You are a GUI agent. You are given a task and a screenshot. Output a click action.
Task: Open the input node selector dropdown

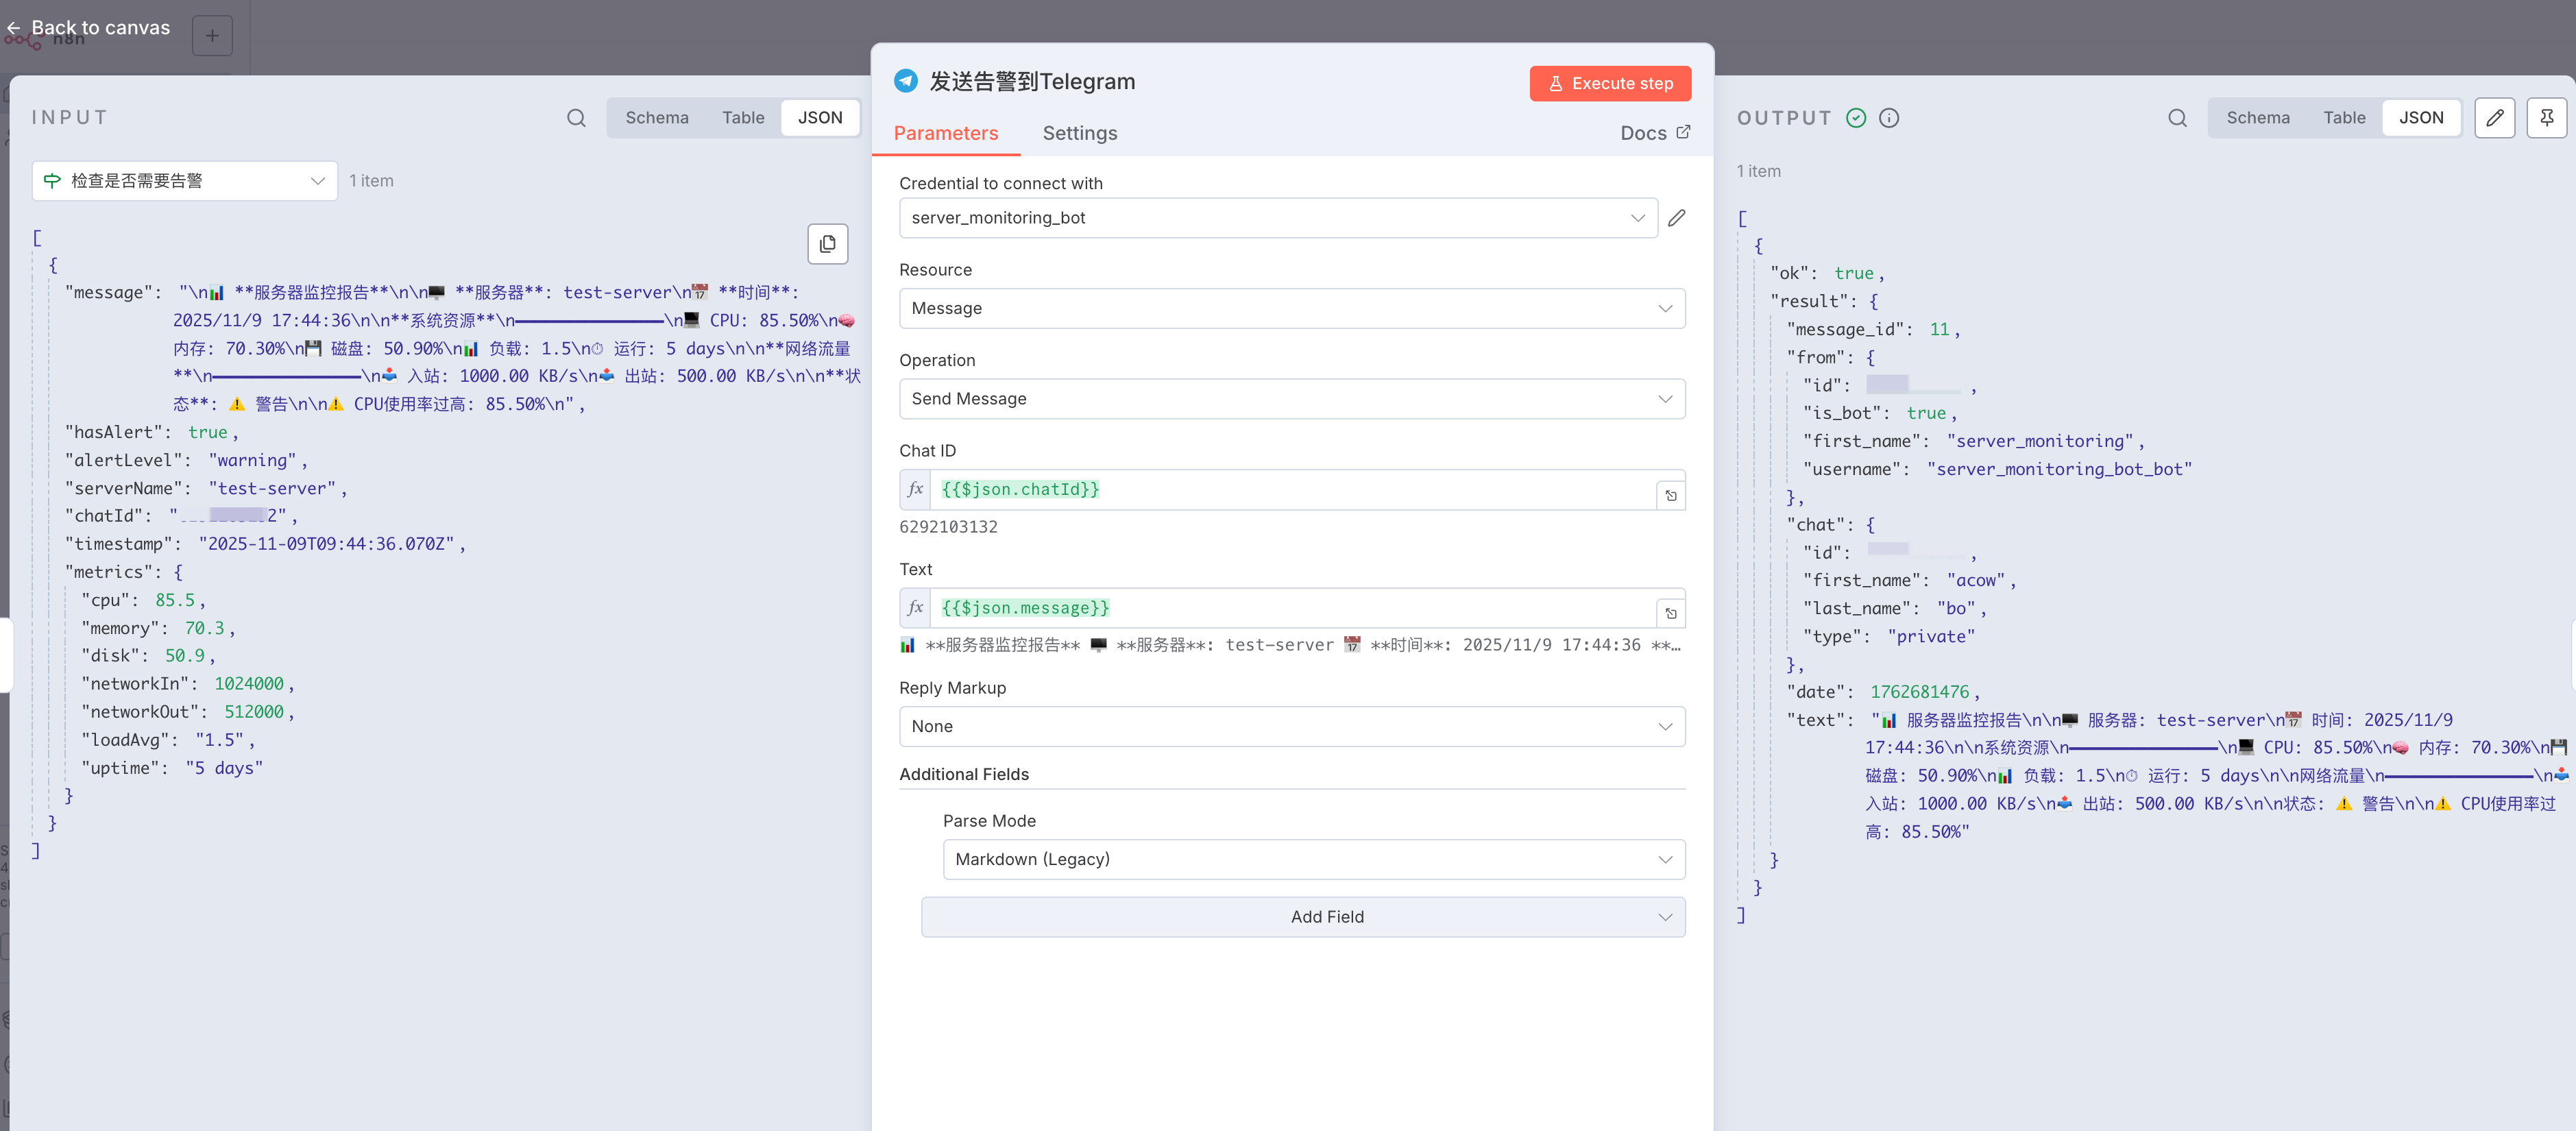pos(184,181)
